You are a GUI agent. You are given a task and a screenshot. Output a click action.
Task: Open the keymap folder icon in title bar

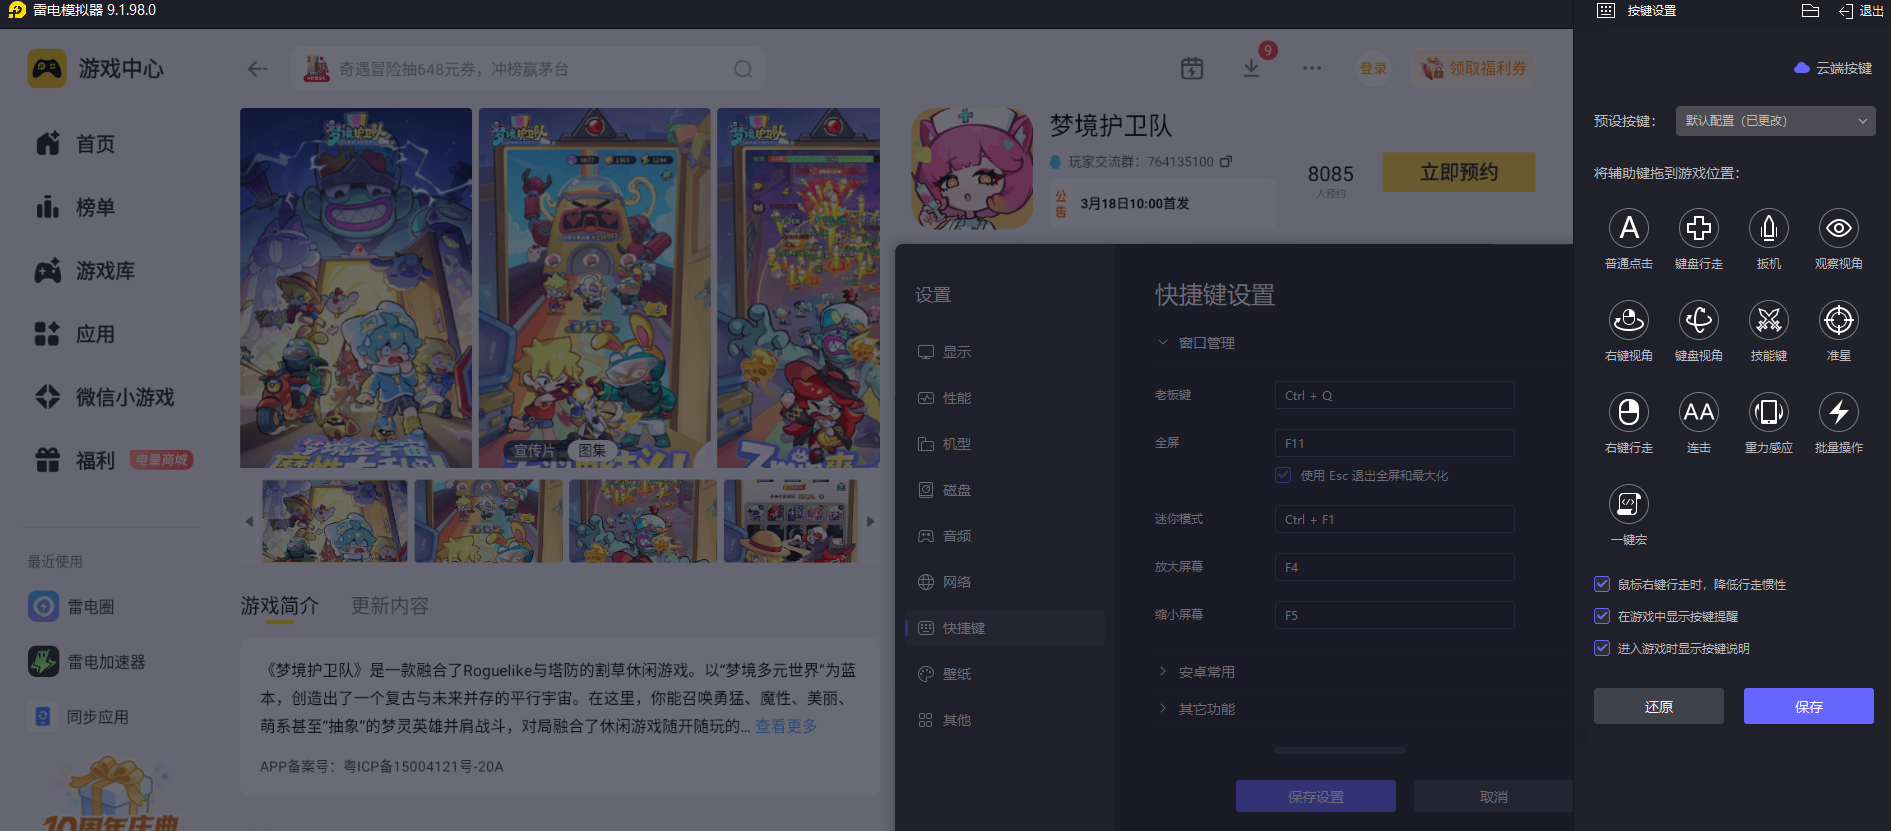1810,11
